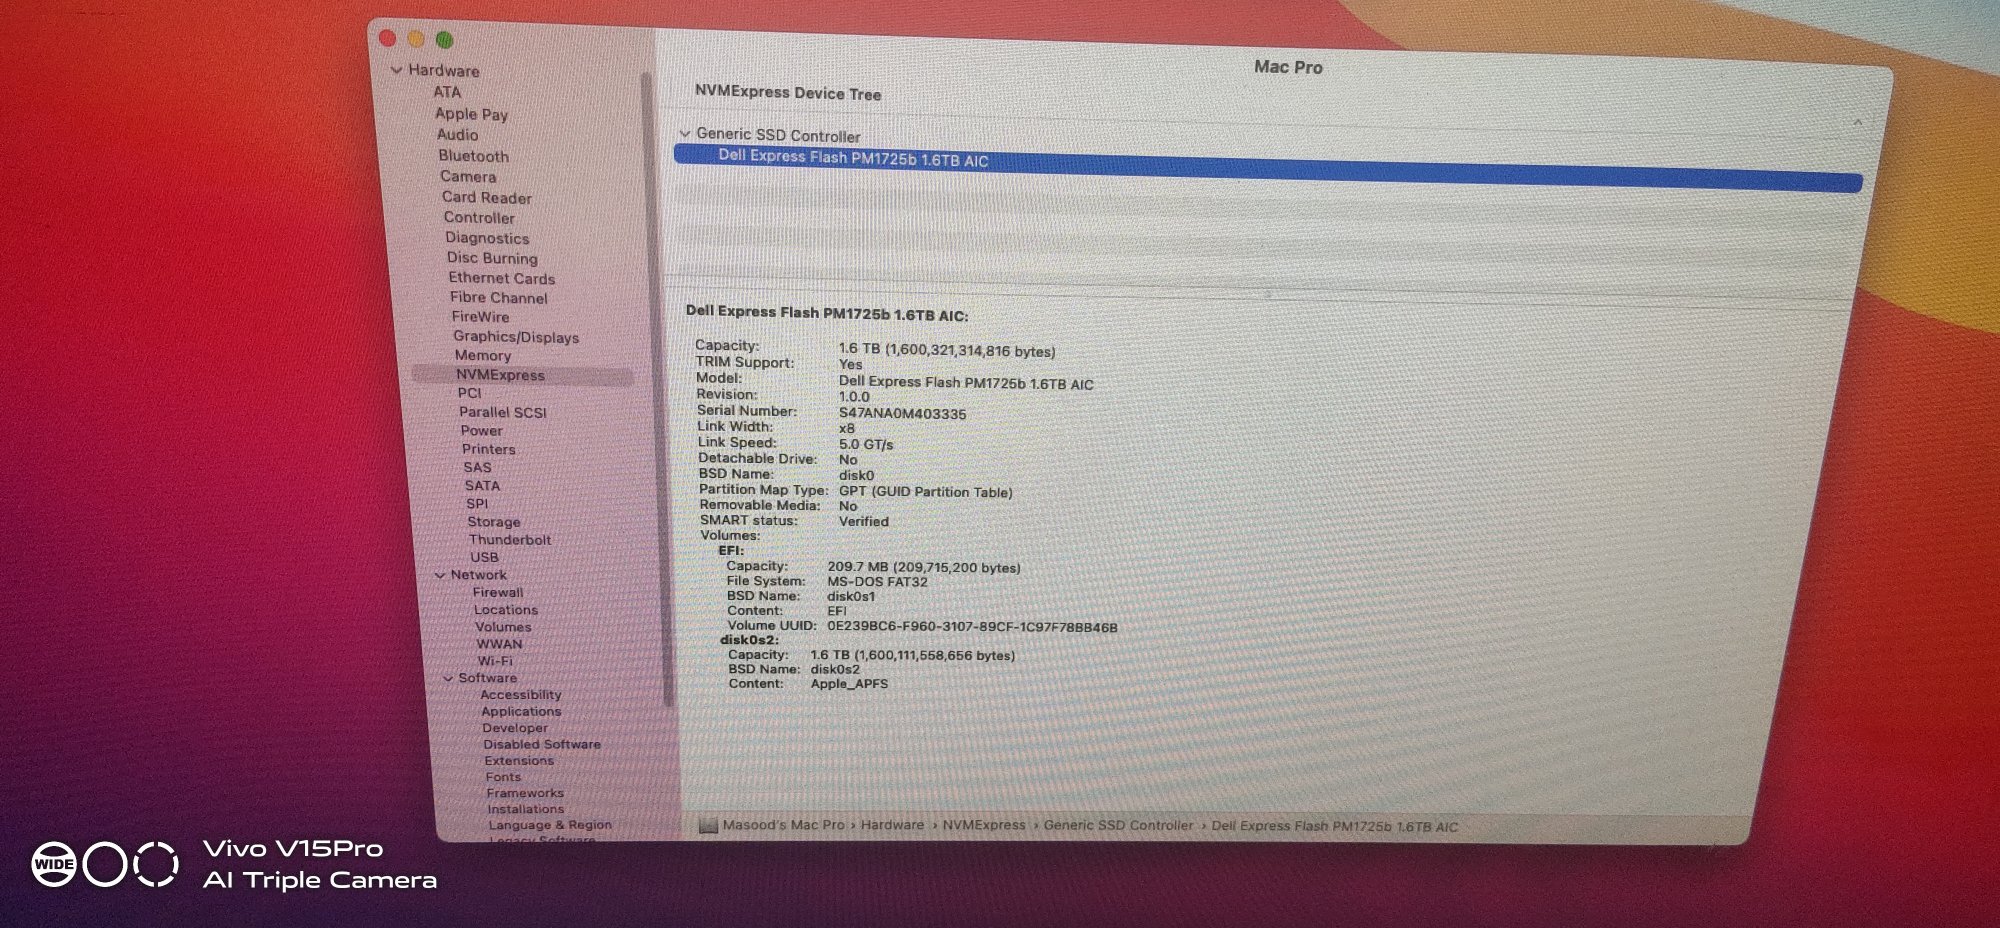Show Power information
The width and height of the screenshot is (2000, 928).
(482, 431)
